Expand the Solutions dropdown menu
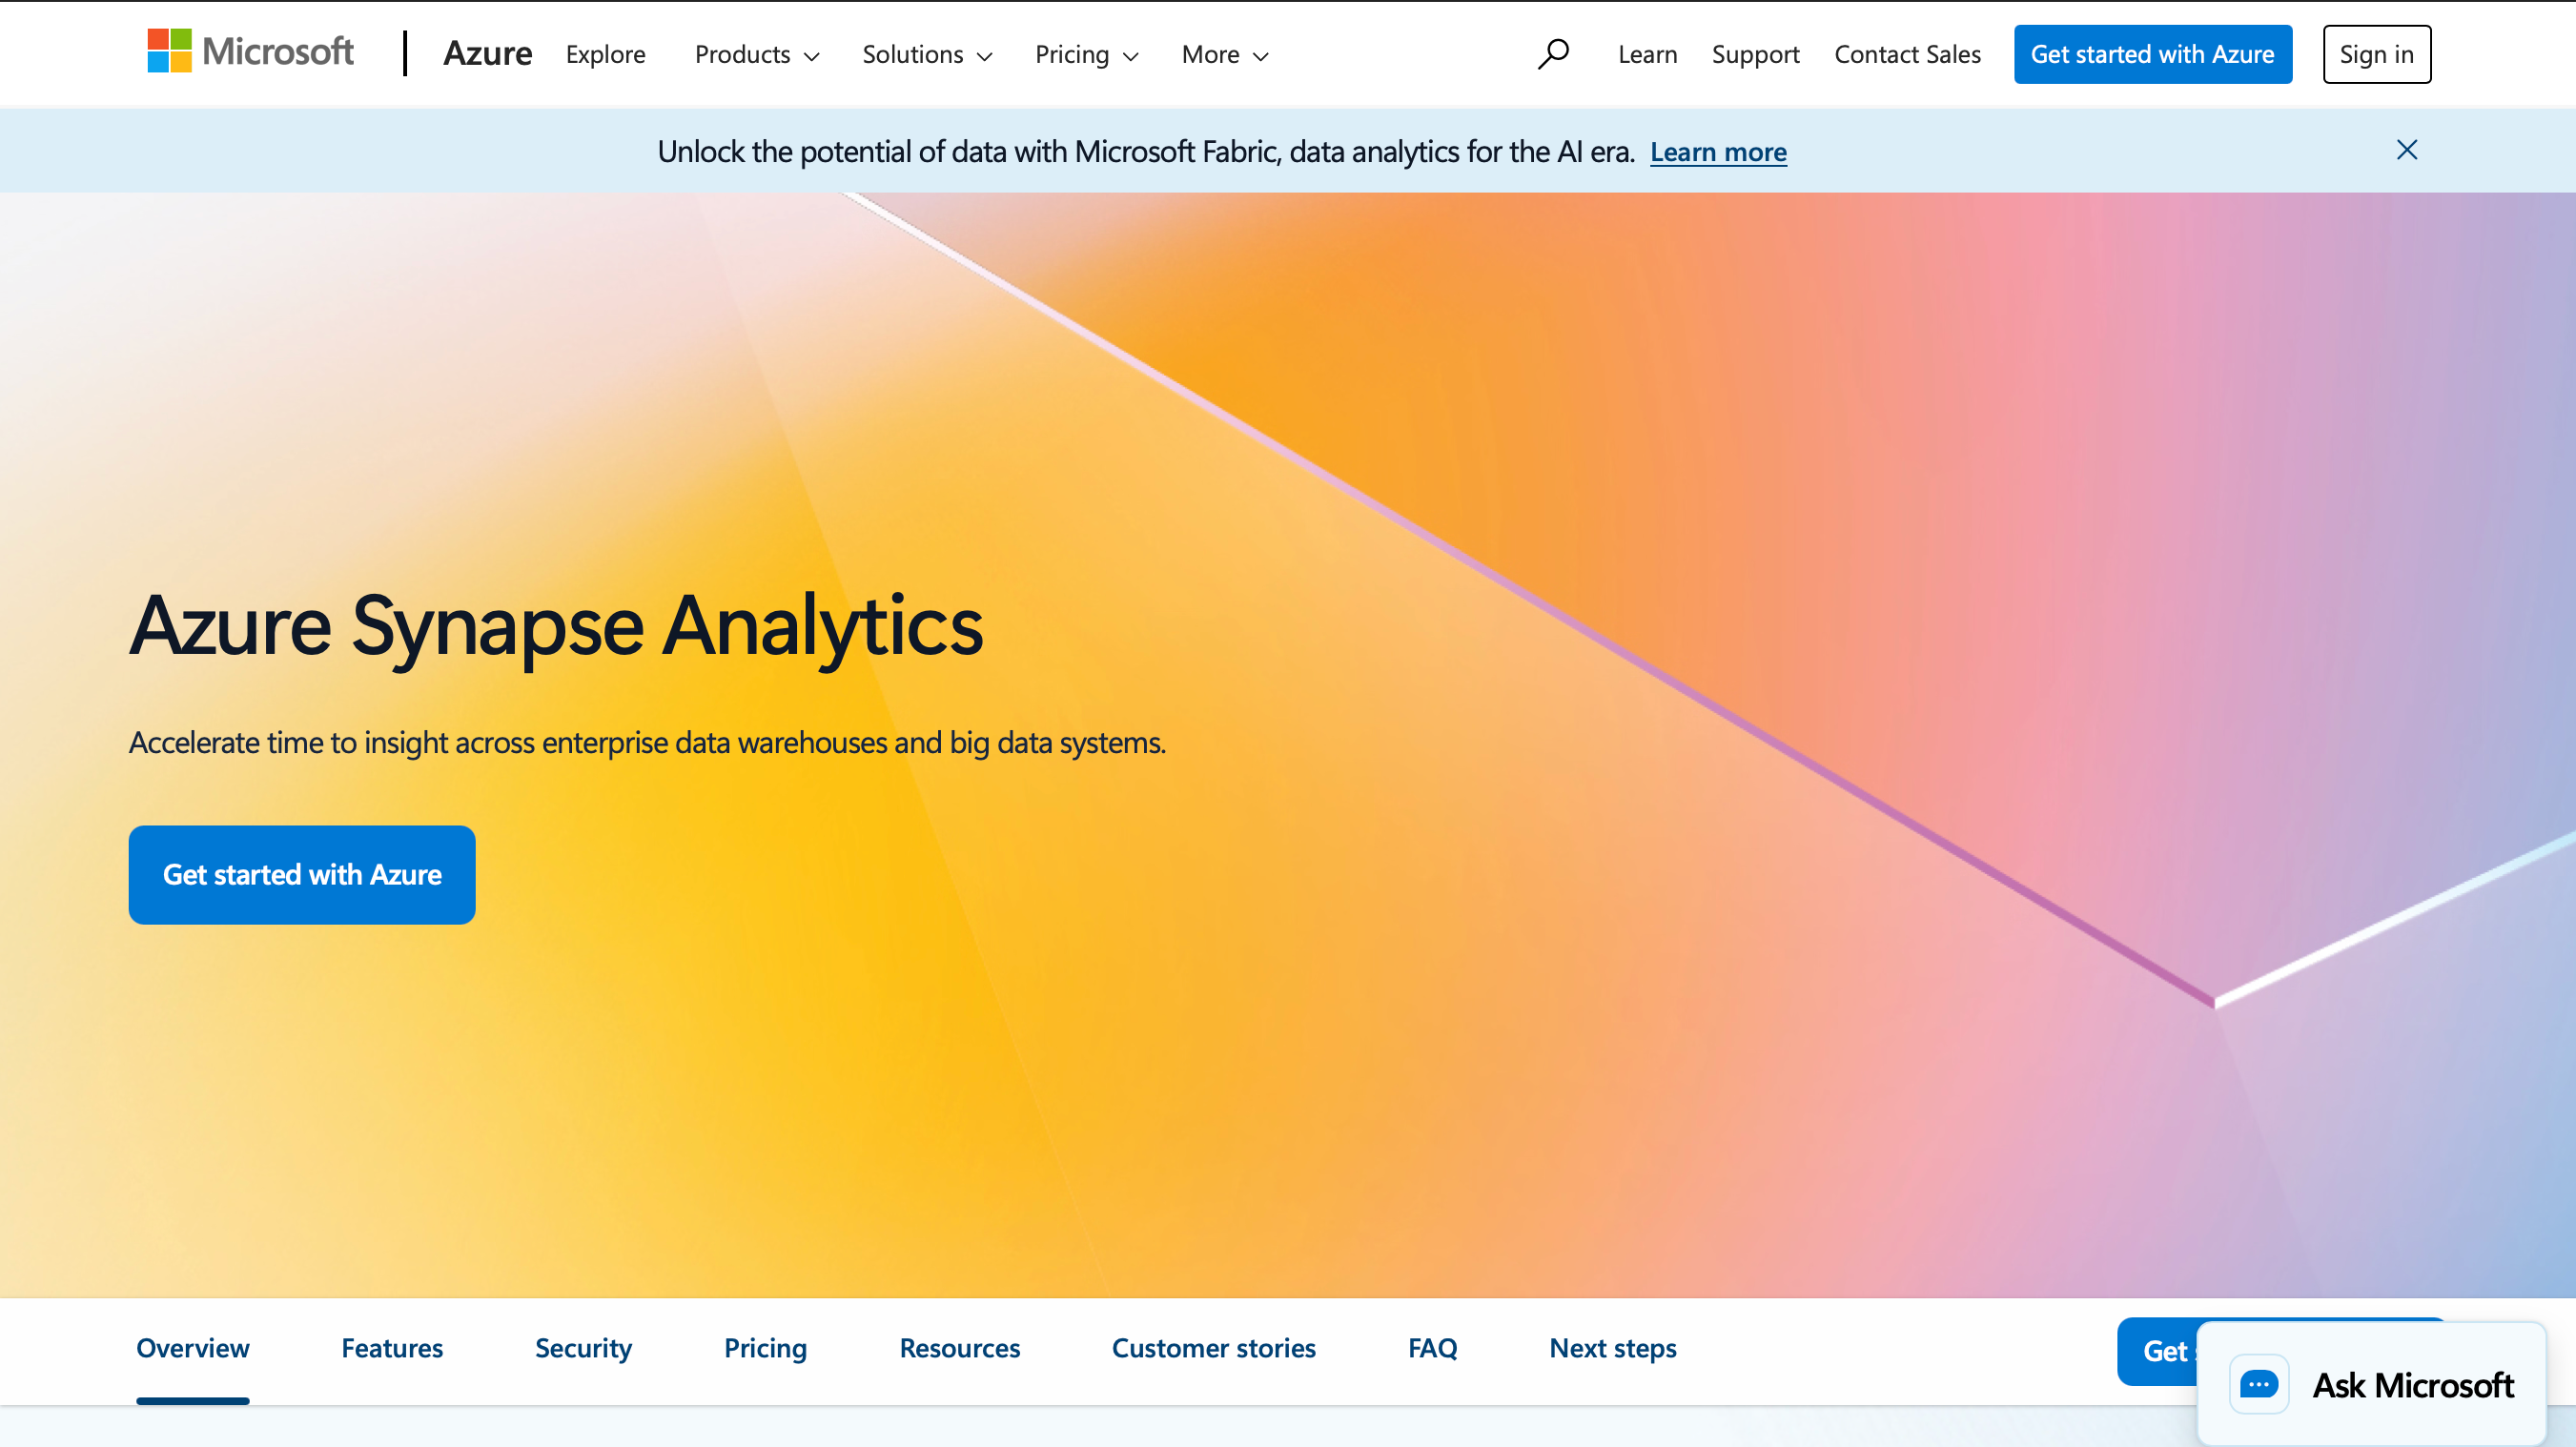The height and width of the screenshot is (1447, 2576). click(926, 55)
